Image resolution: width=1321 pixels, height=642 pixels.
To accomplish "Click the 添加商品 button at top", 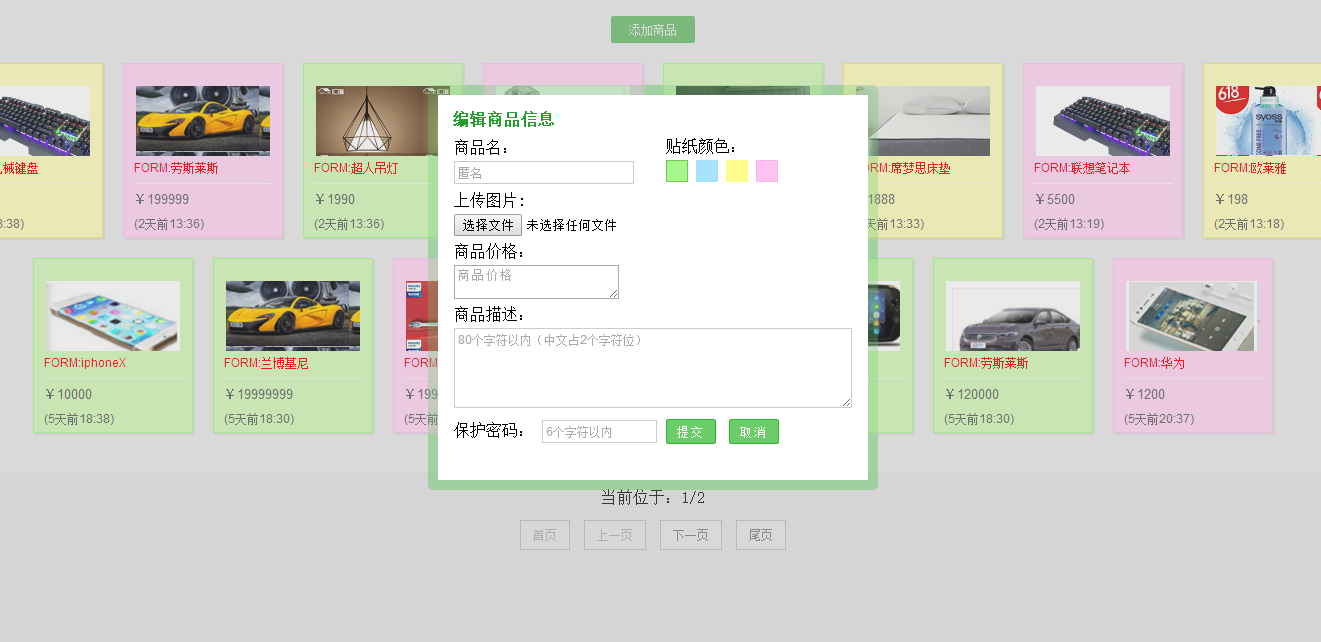I will (652, 30).
